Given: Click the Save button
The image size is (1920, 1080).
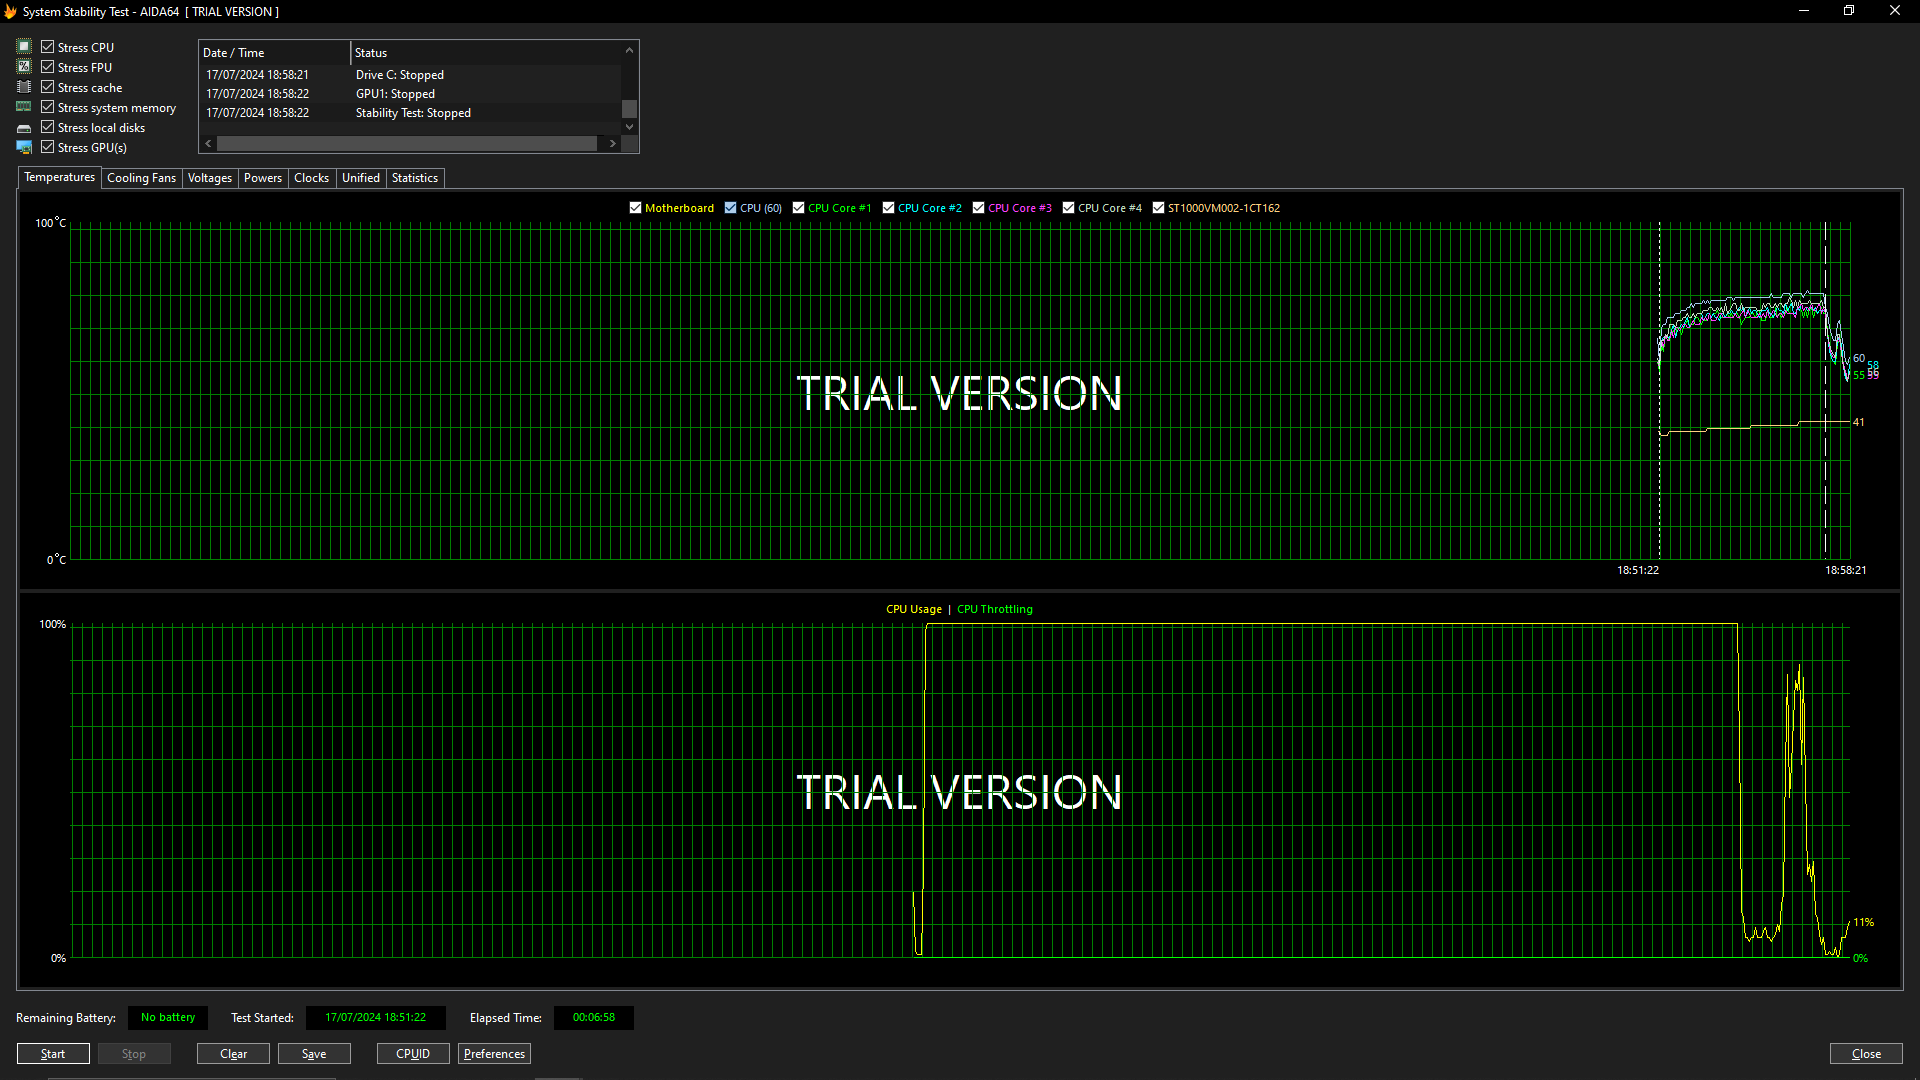Looking at the screenshot, I should [x=314, y=1054].
